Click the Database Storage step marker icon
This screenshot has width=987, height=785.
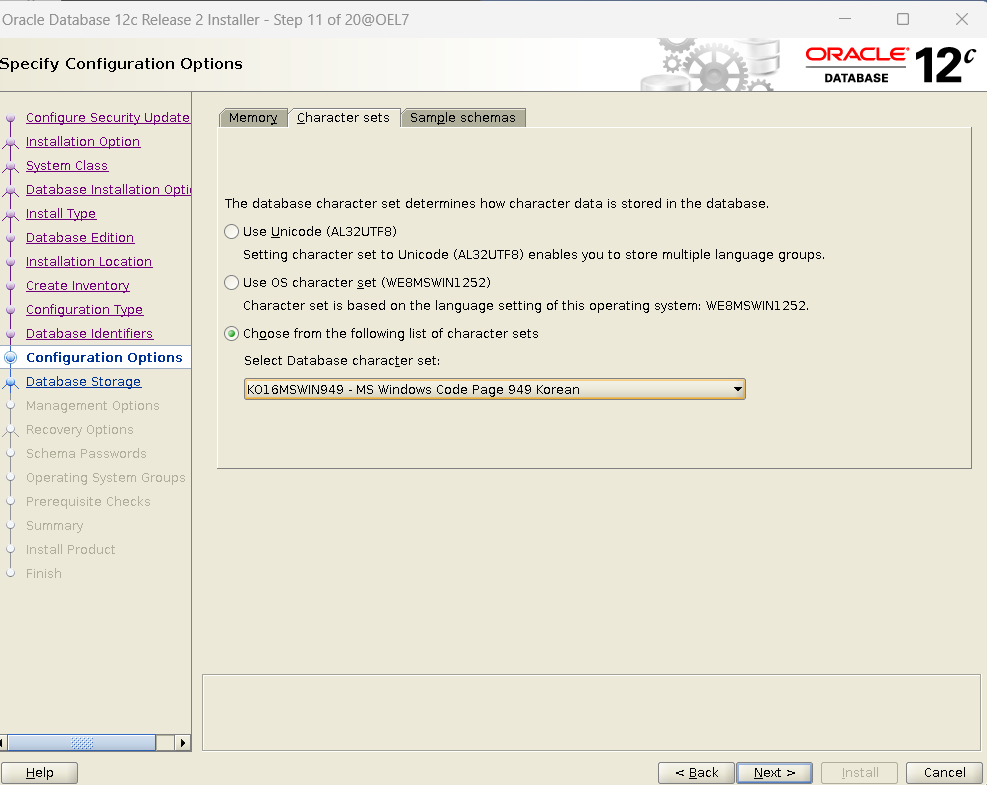[11, 381]
